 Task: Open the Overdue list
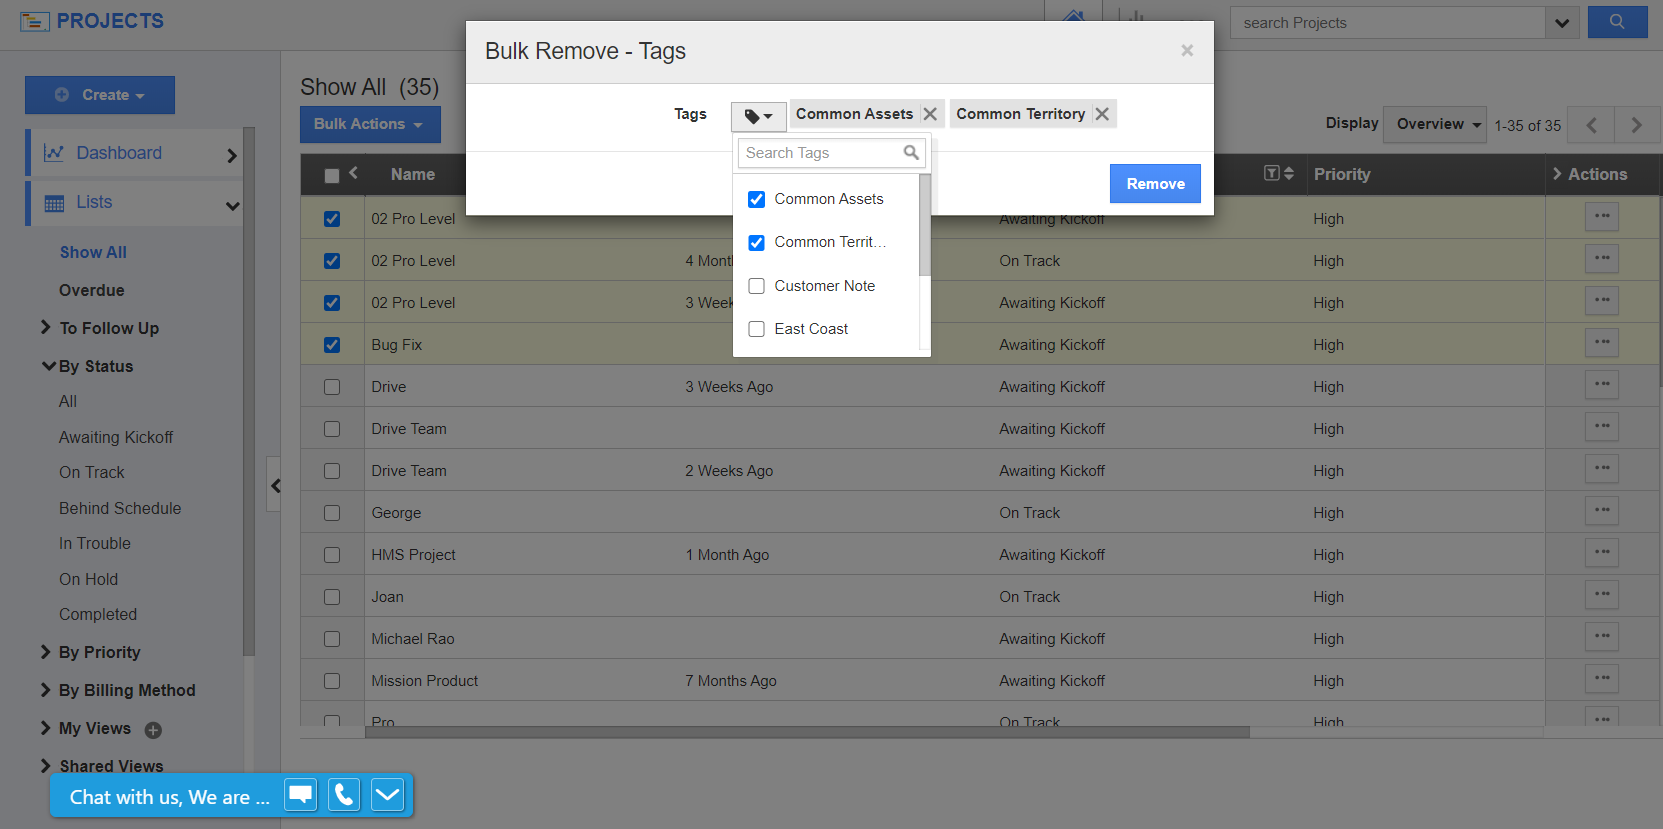pyautogui.click(x=92, y=290)
